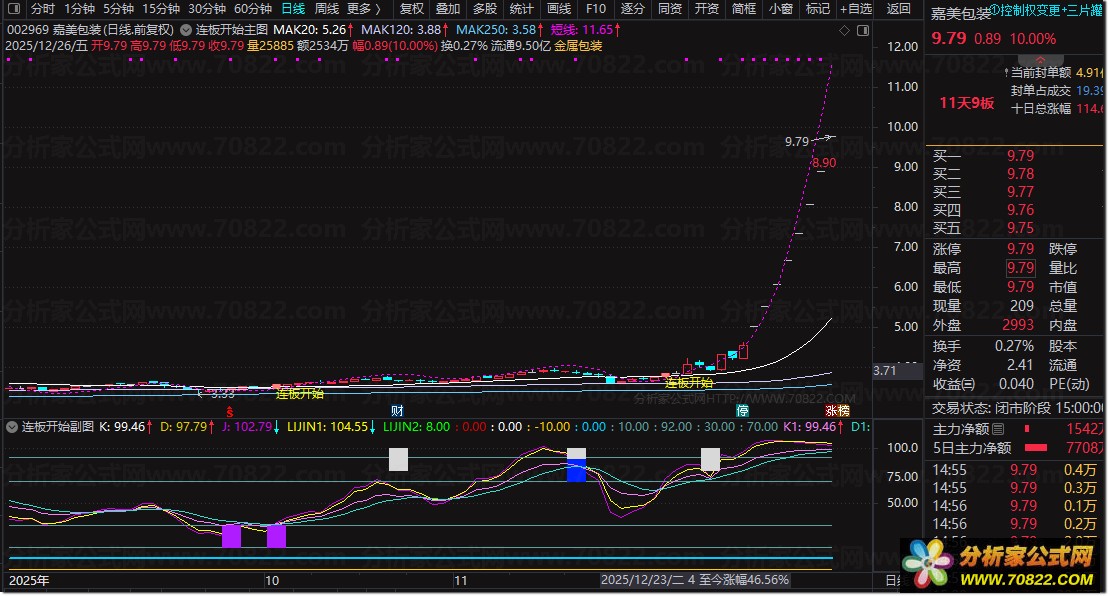The height and width of the screenshot is (596, 1110).
Task: Click the 财 financial marker icon
Action: pyautogui.click(x=397, y=411)
